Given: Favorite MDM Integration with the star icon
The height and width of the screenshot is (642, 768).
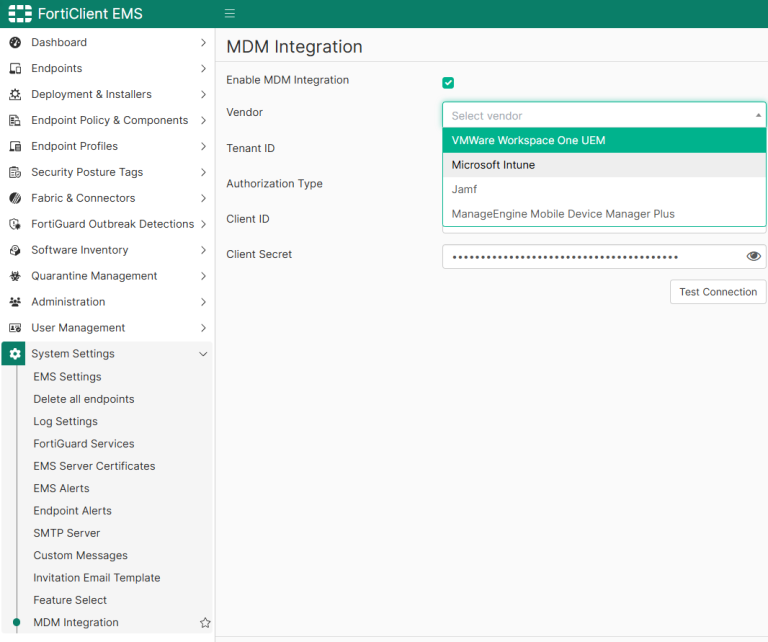Looking at the screenshot, I should click(205, 622).
